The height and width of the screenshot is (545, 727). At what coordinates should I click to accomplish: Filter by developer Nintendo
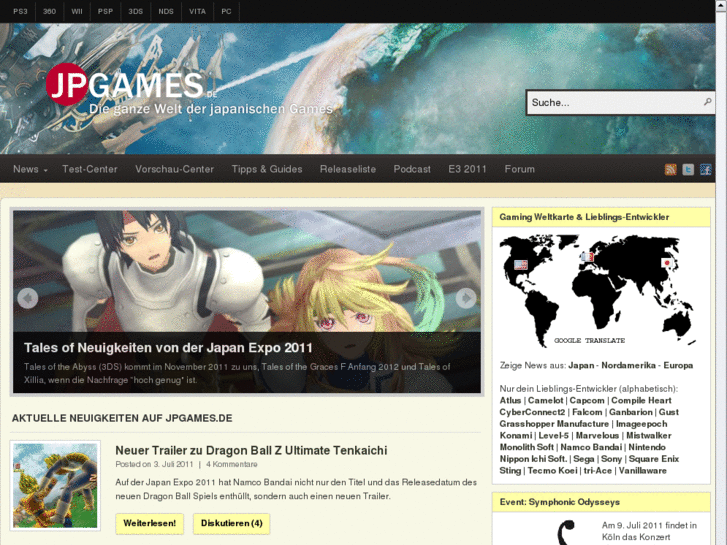point(647,447)
